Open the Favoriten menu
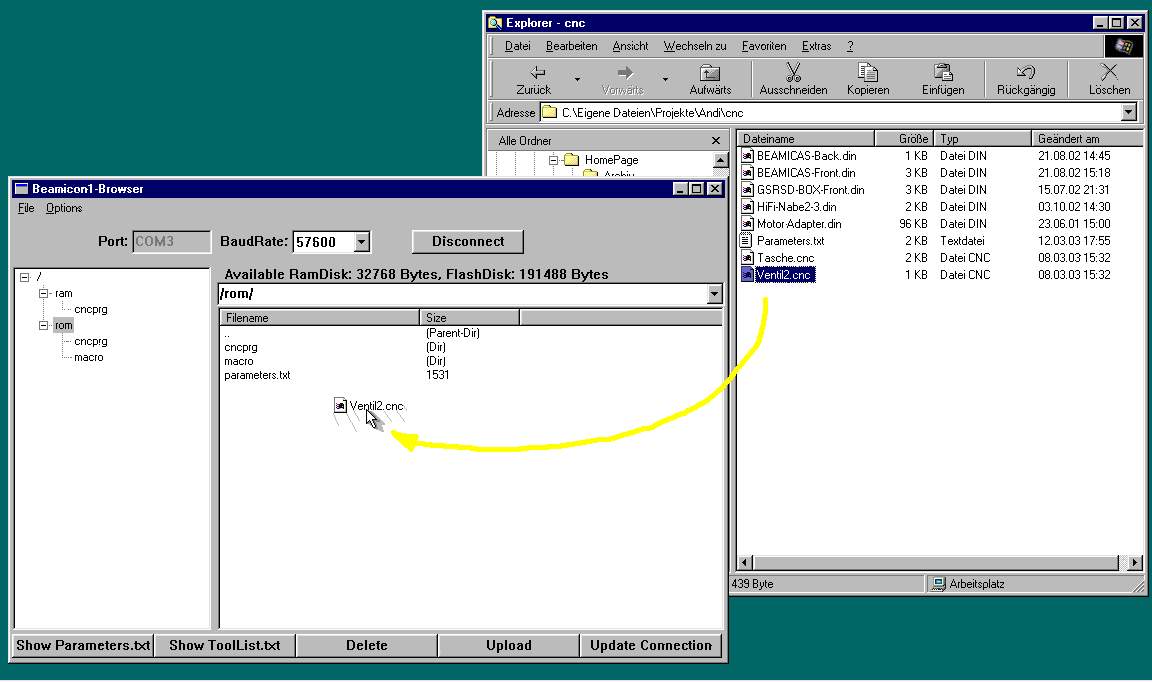This screenshot has width=1152, height=682. pos(764,46)
